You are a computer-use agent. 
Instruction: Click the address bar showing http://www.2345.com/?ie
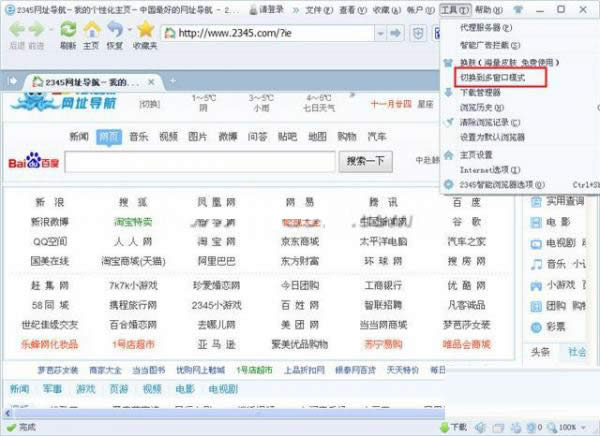(x=267, y=33)
